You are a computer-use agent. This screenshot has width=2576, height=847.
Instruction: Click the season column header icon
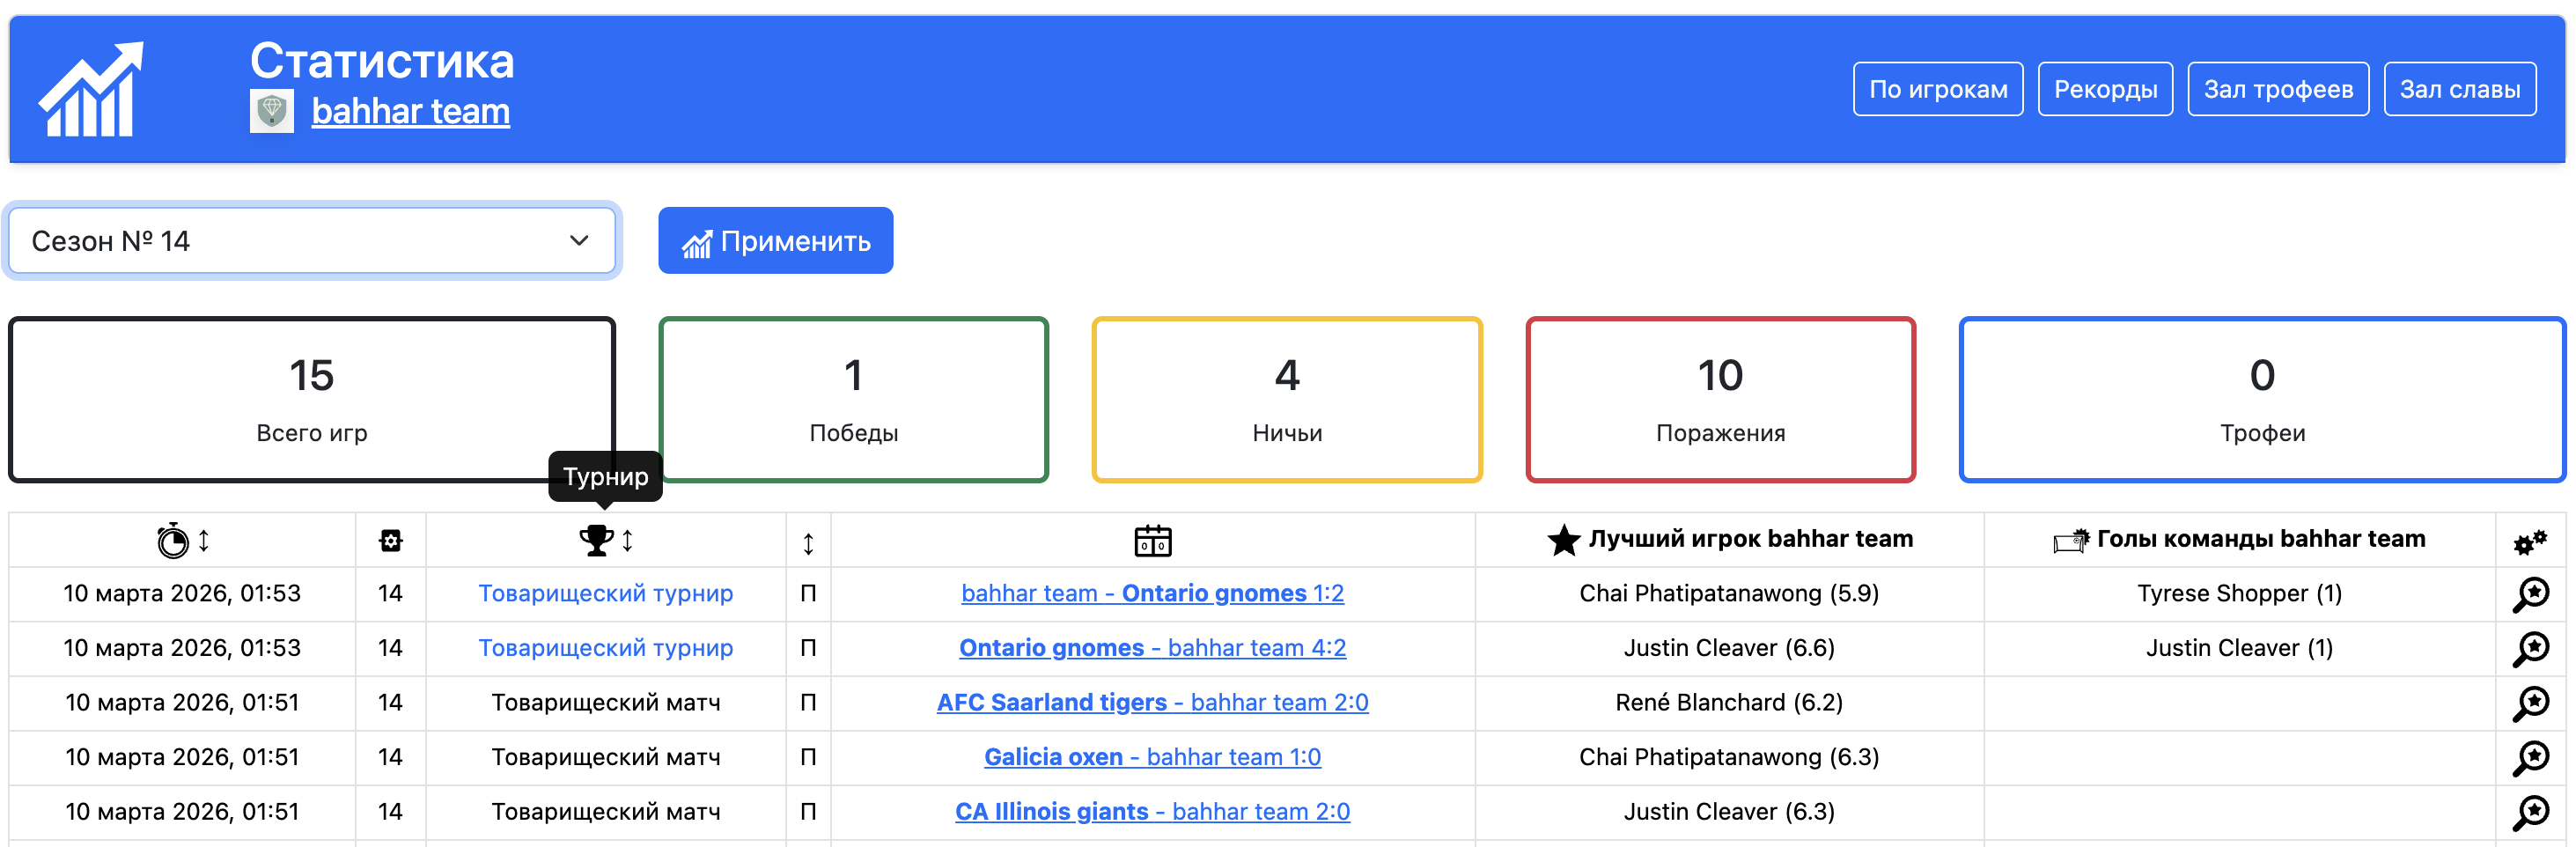390,541
